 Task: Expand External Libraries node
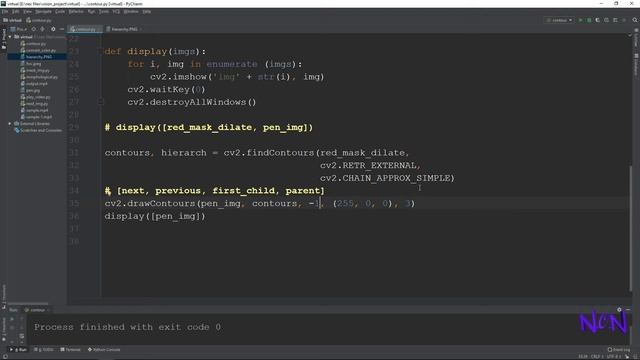tap(10, 124)
